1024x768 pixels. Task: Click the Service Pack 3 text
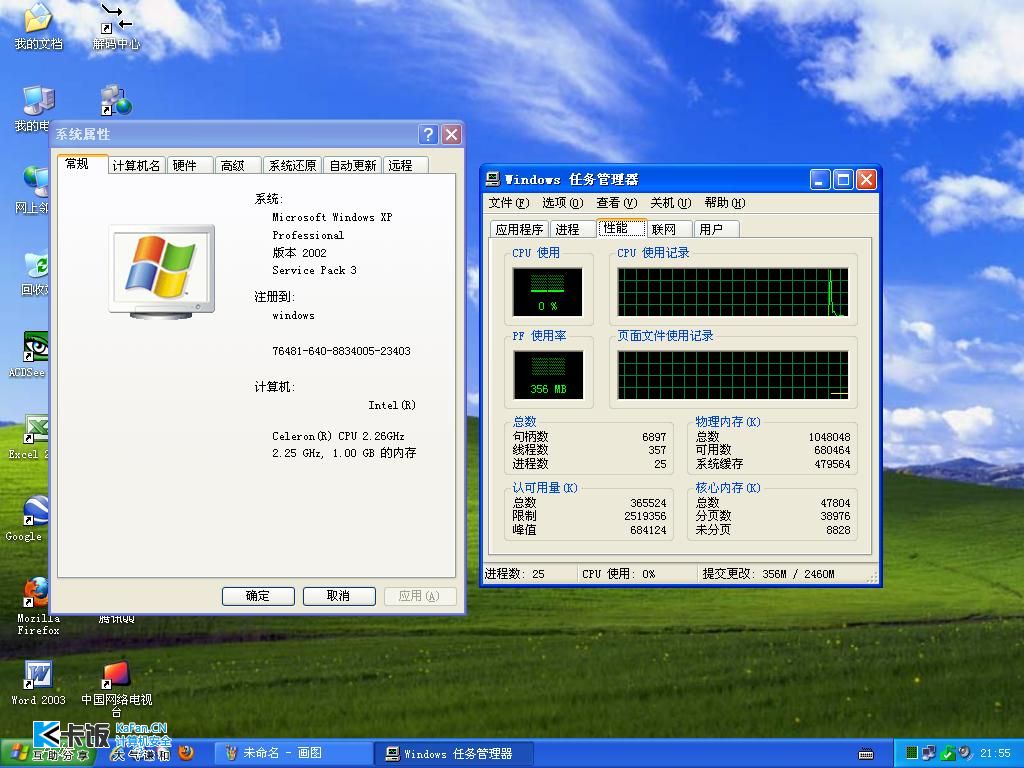(314, 270)
